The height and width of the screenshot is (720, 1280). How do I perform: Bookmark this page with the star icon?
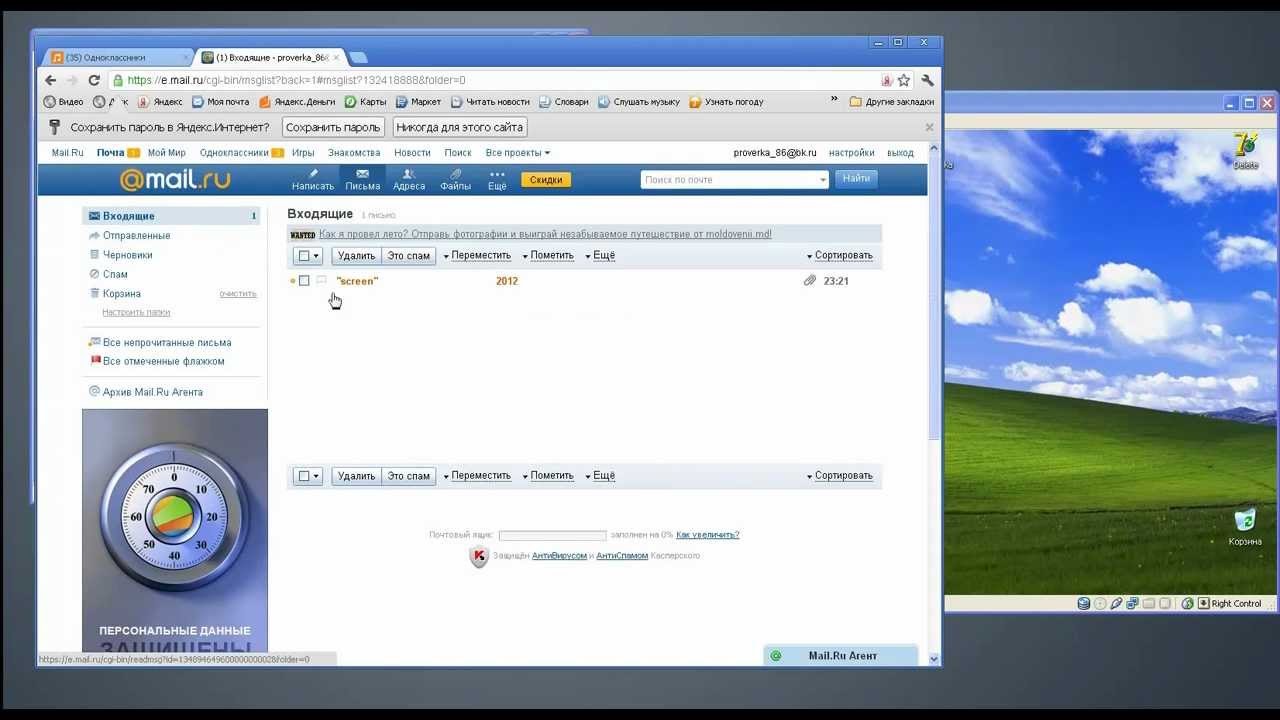tap(904, 80)
